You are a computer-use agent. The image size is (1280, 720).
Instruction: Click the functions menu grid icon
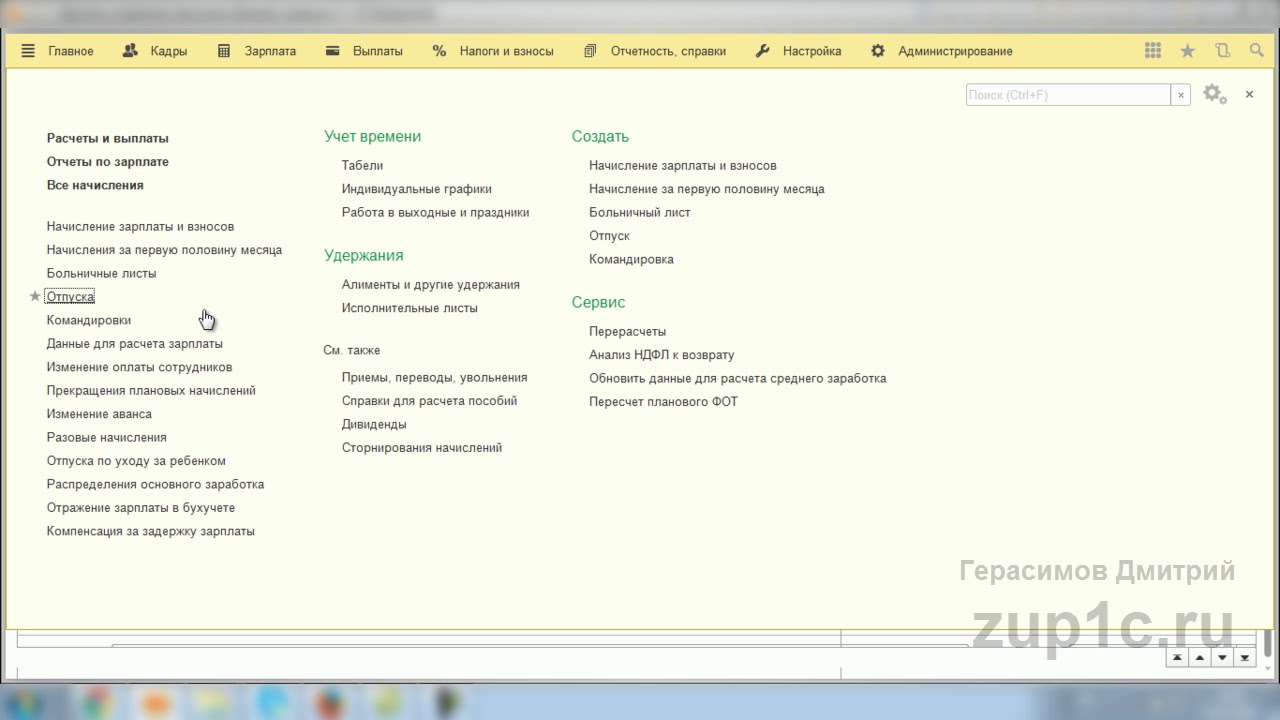pos(1153,51)
